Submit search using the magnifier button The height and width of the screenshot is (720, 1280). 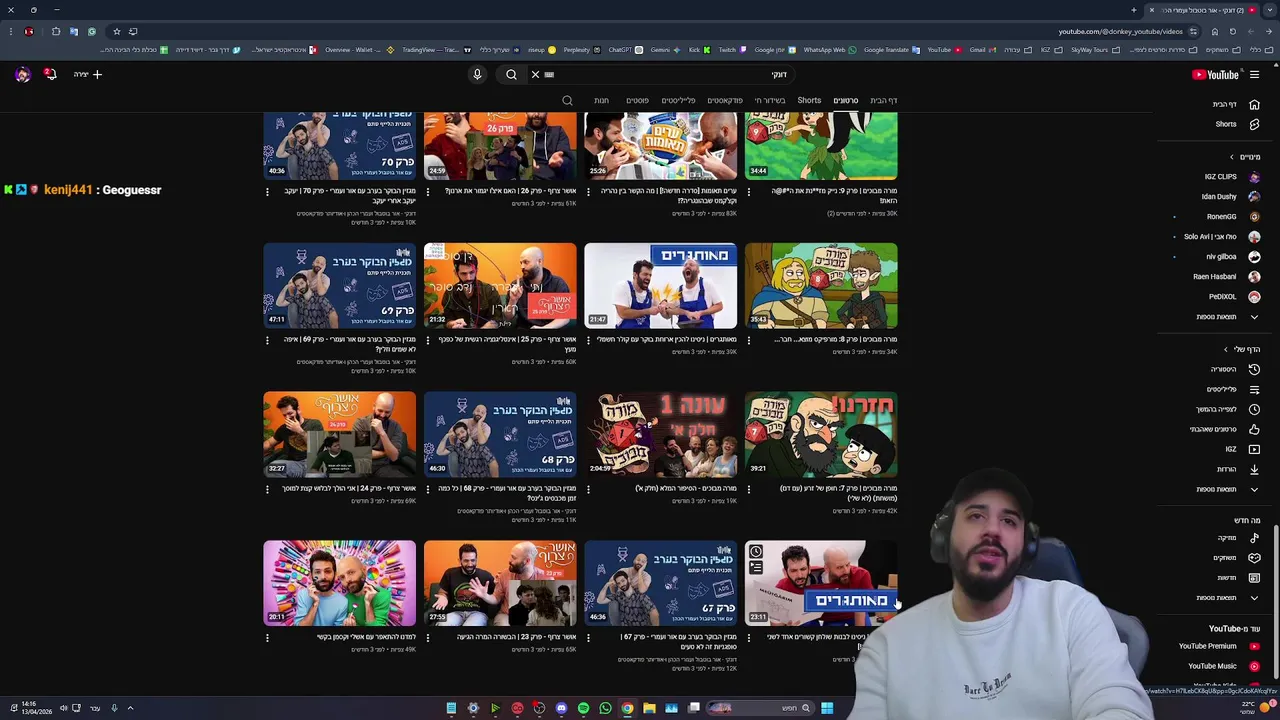point(511,74)
